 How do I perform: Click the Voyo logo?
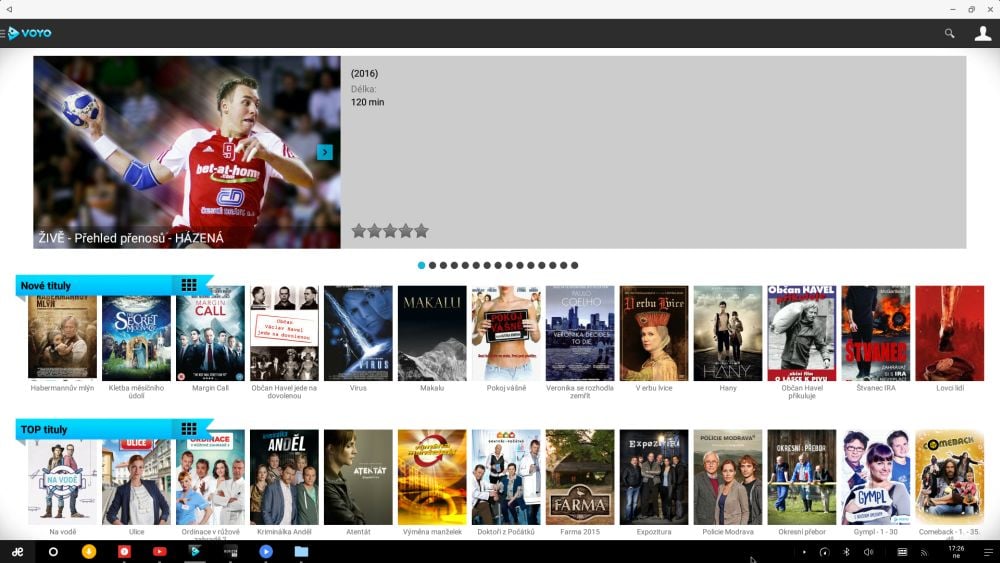click(30, 33)
